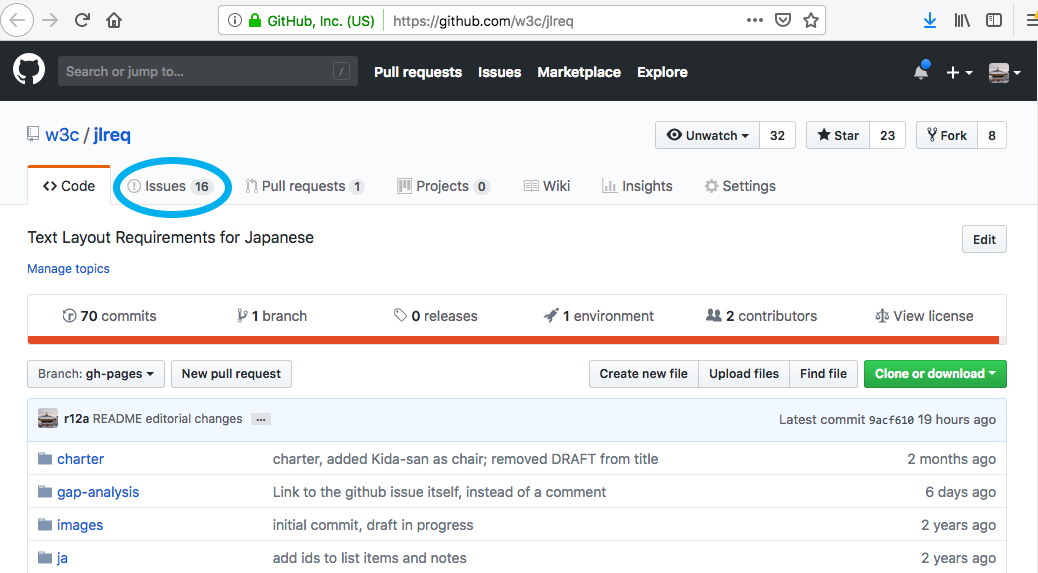Screen dimensions: 1038x573
Task: Star the jlreq repository
Action: [838, 136]
